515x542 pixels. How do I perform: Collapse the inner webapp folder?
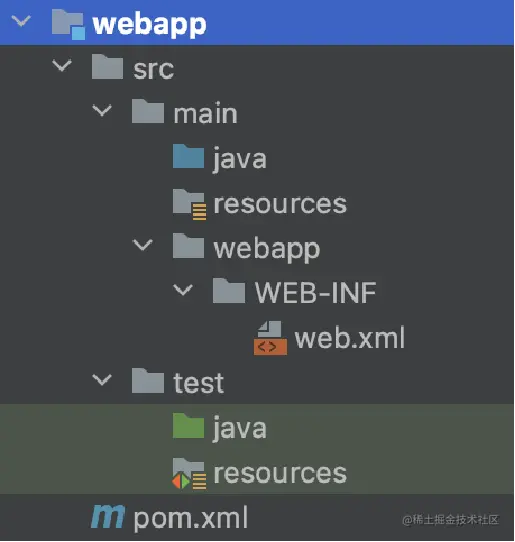coord(142,245)
